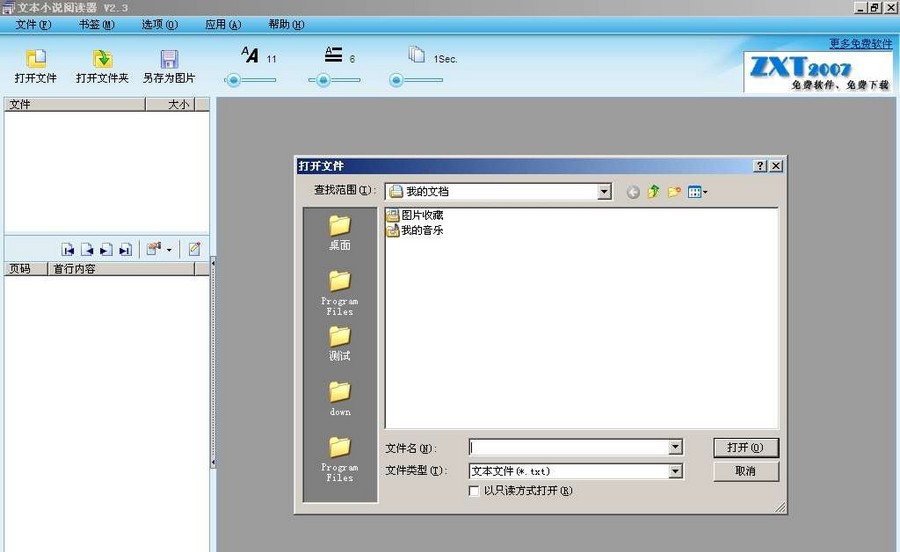Expand the 文件类型 文本文件 dropdown
This screenshot has width=900, height=552.
[x=676, y=472]
